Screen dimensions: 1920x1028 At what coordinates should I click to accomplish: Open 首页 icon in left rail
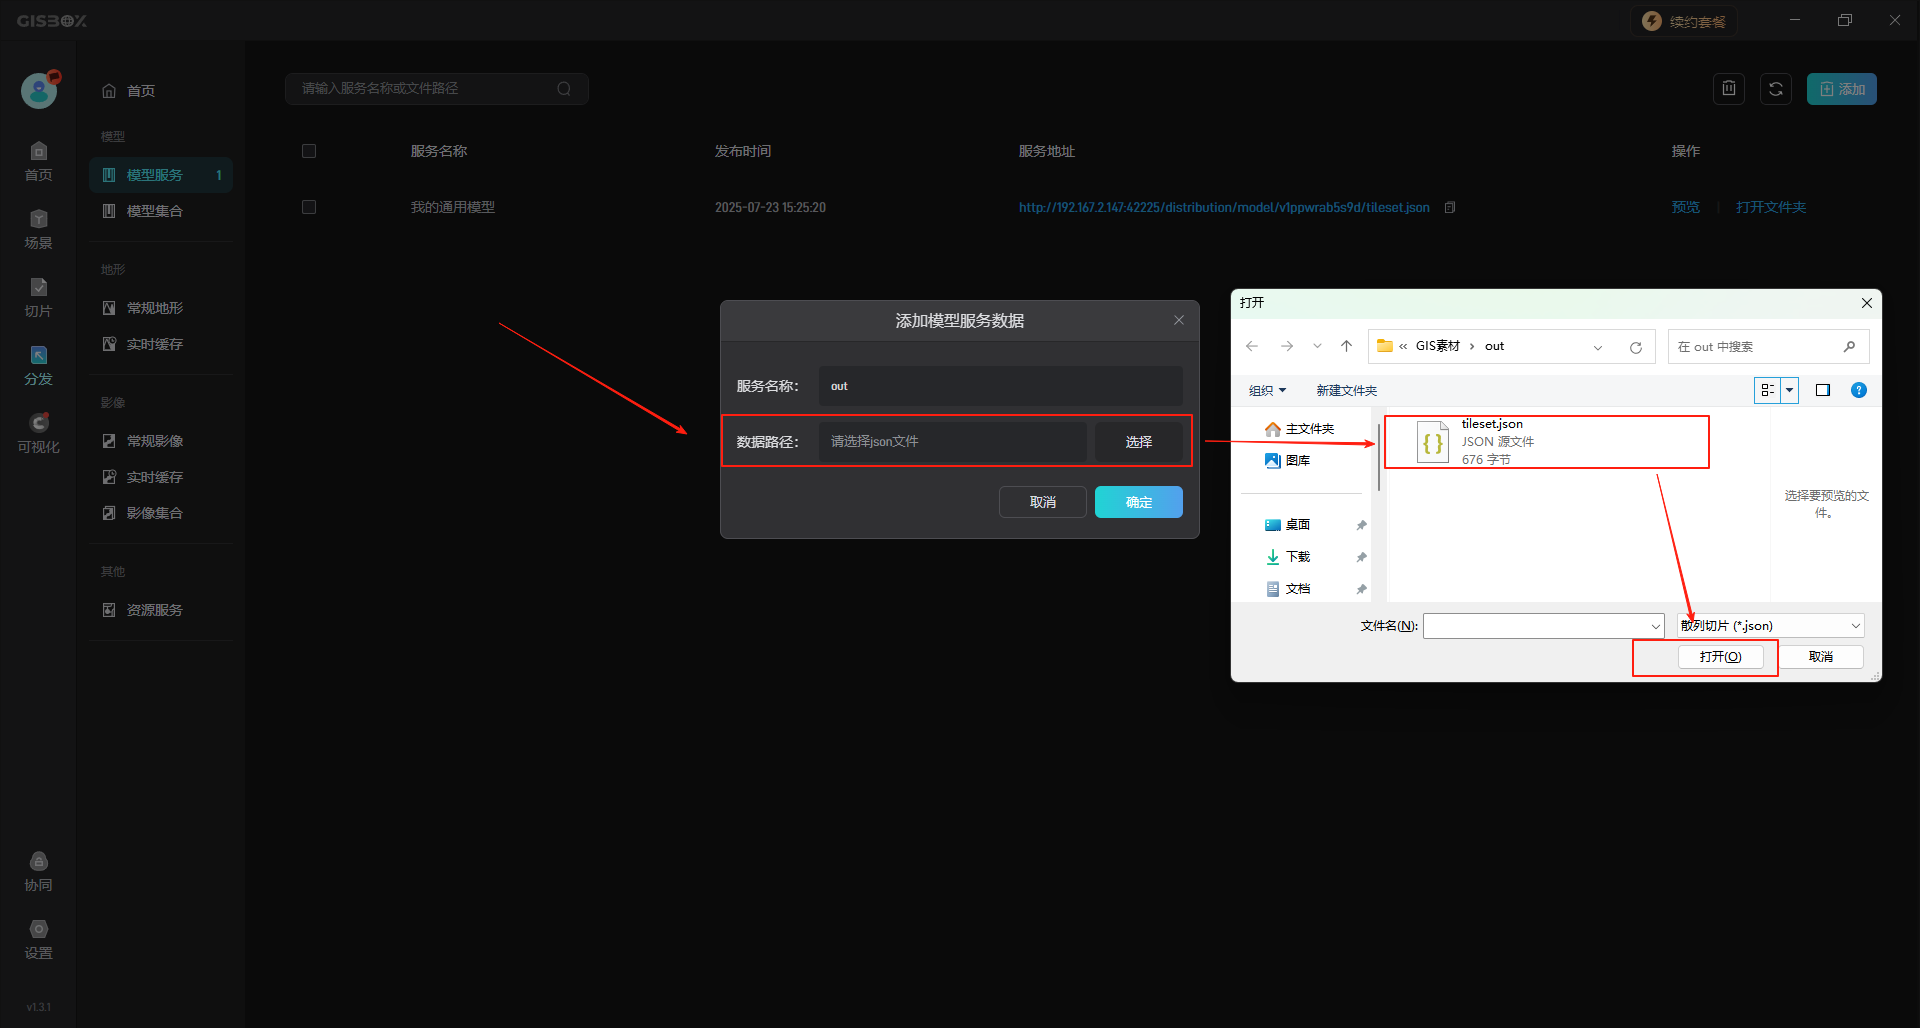click(38, 161)
